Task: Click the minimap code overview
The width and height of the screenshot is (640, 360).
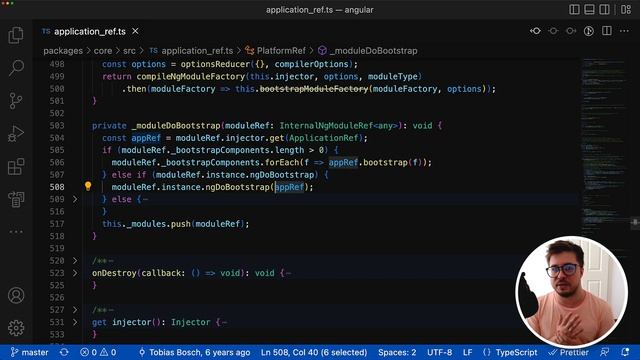Action: pos(606,147)
